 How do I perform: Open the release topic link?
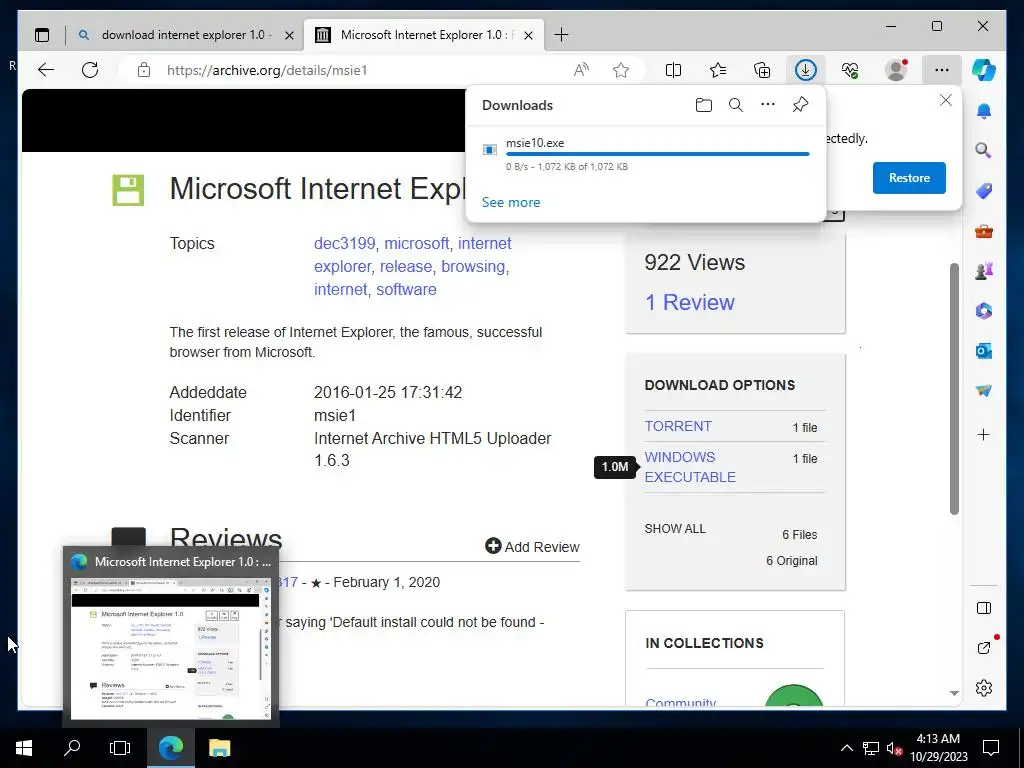[406, 266]
